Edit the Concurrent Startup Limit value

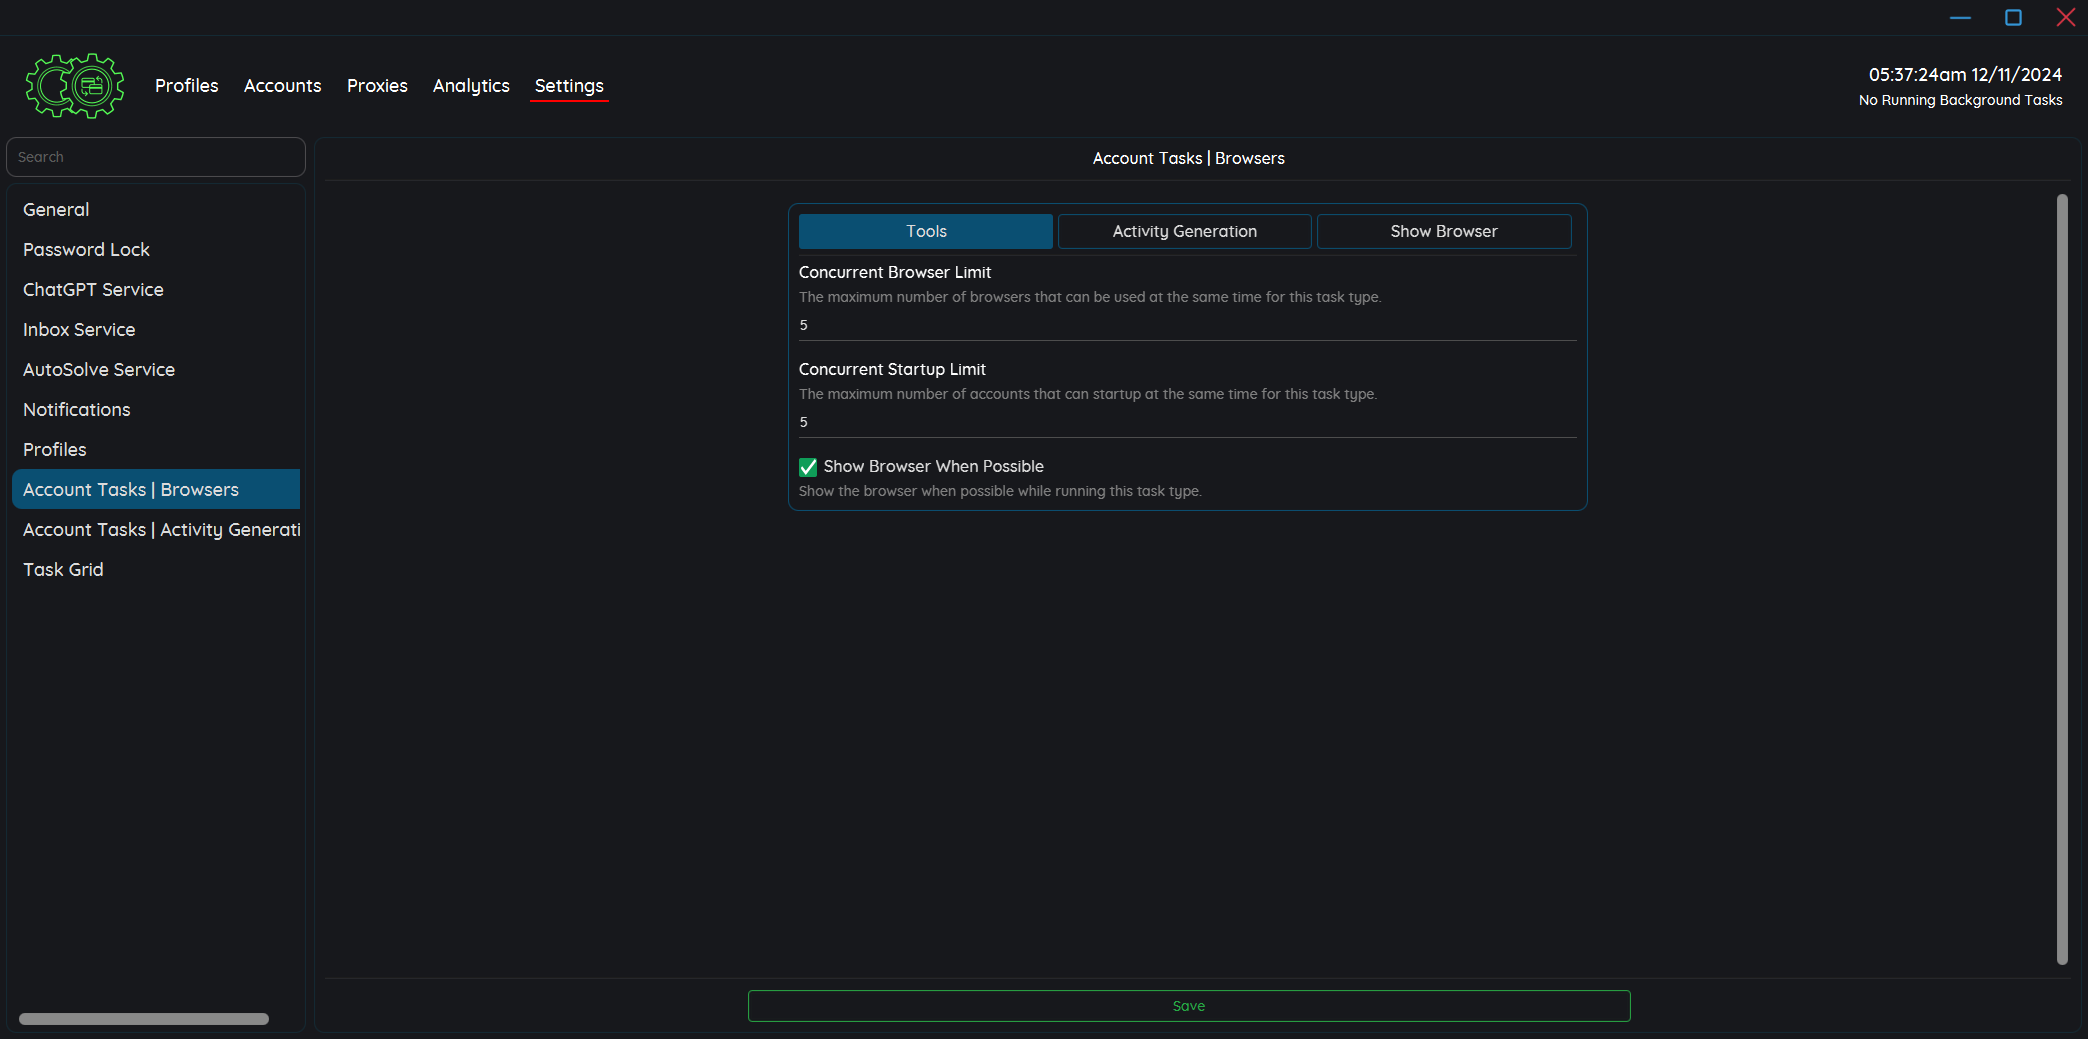pyautogui.click(x=1186, y=422)
